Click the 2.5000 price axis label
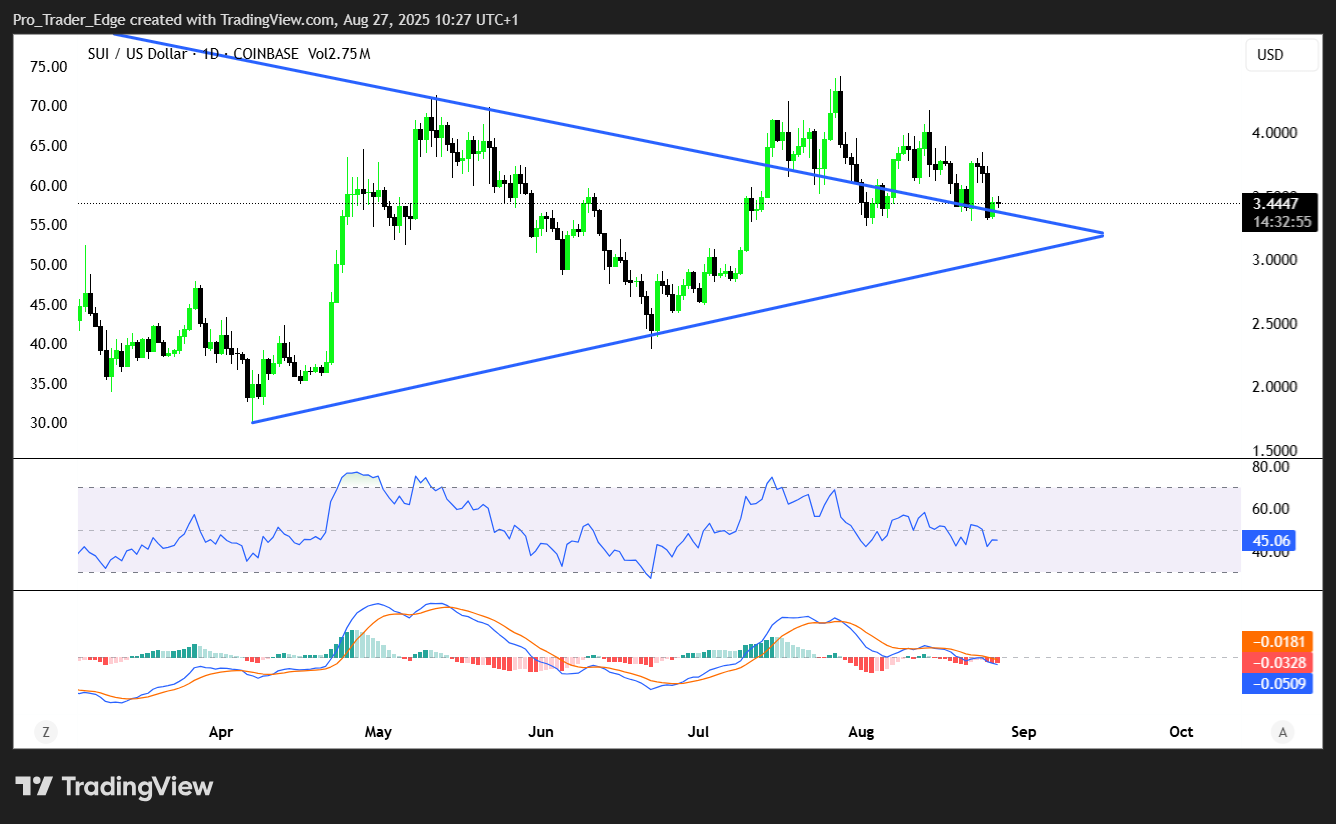The width and height of the screenshot is (1336, 824). [x=1275, y=324]
